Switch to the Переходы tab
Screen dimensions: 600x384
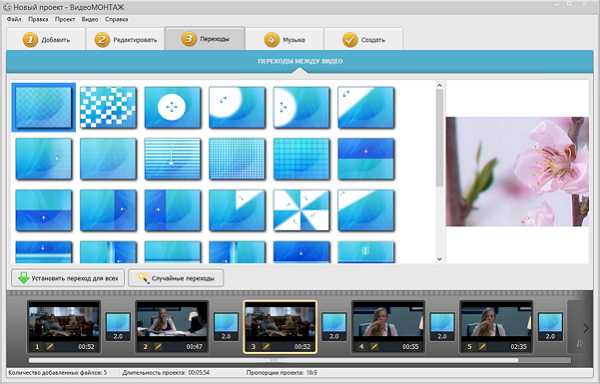pos(205,39)
